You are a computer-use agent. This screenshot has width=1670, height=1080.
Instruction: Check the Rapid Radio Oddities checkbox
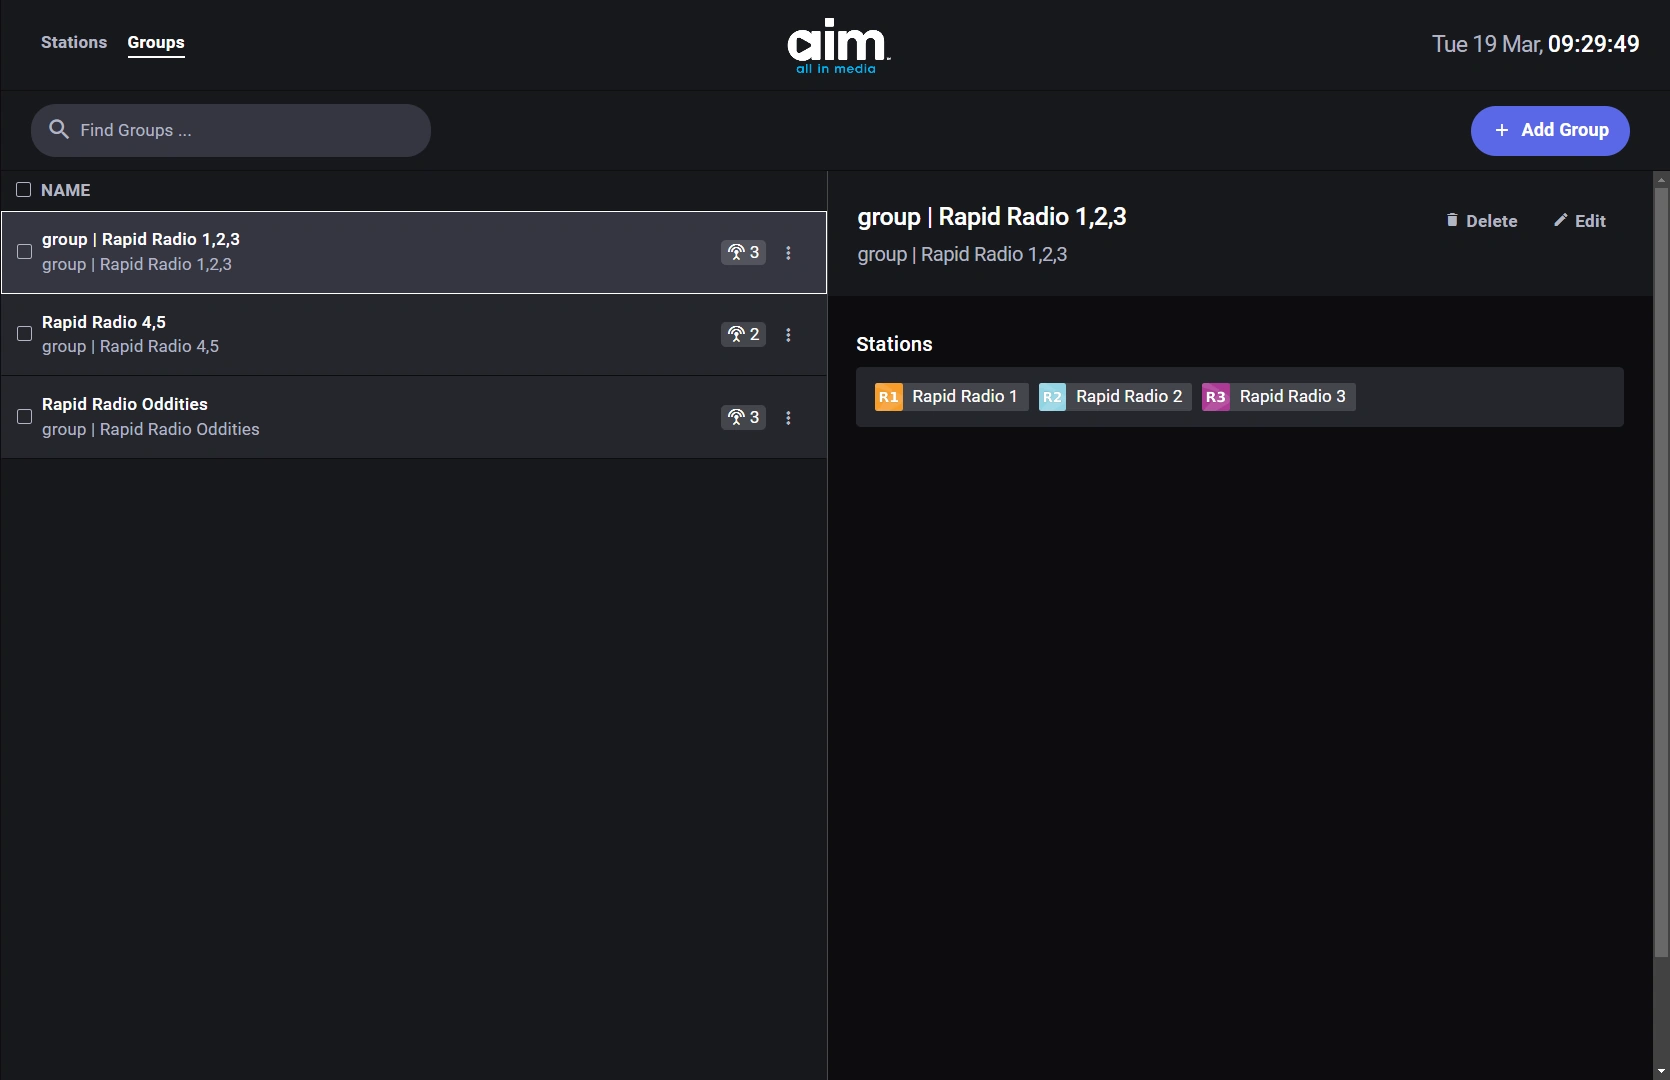point(25,417)
